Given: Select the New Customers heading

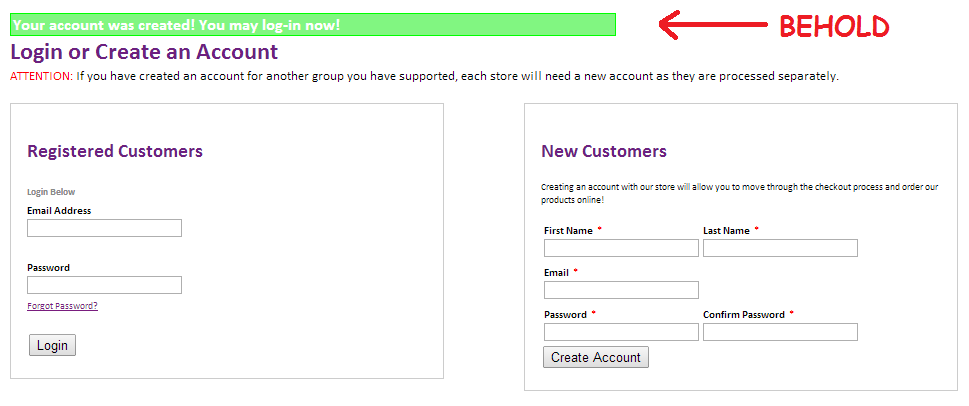Looking at the screenshot, I should tap(604, 151).
